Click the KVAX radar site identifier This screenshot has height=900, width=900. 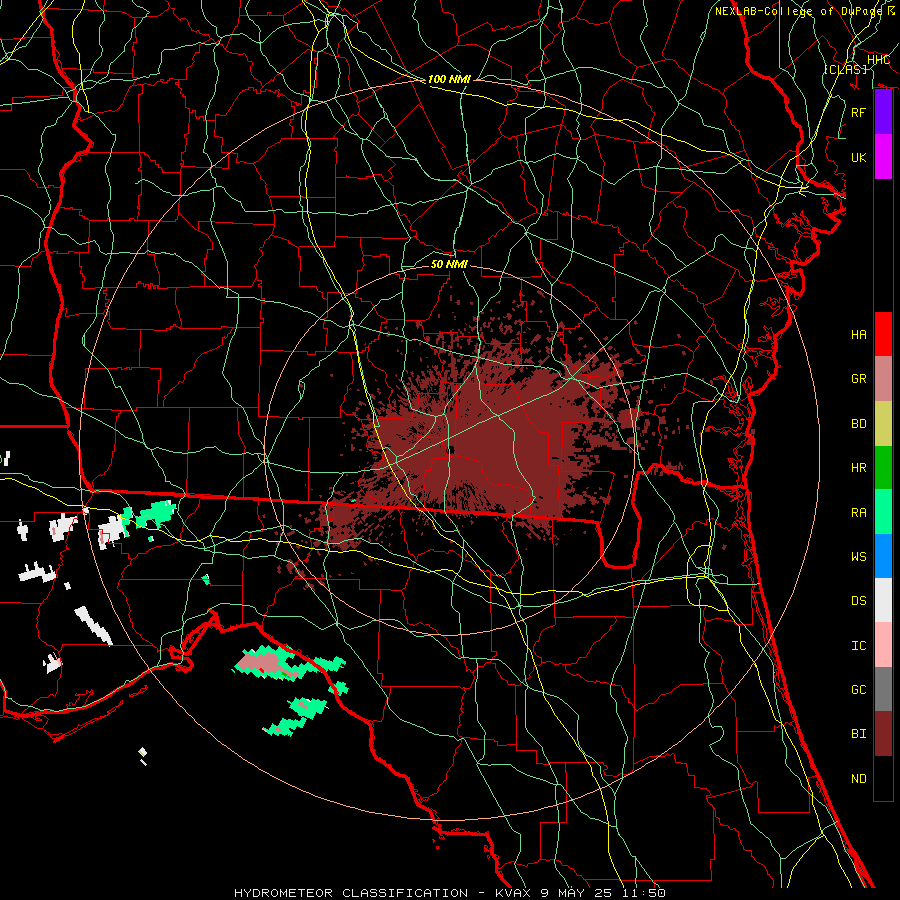(x=512, y=893)
